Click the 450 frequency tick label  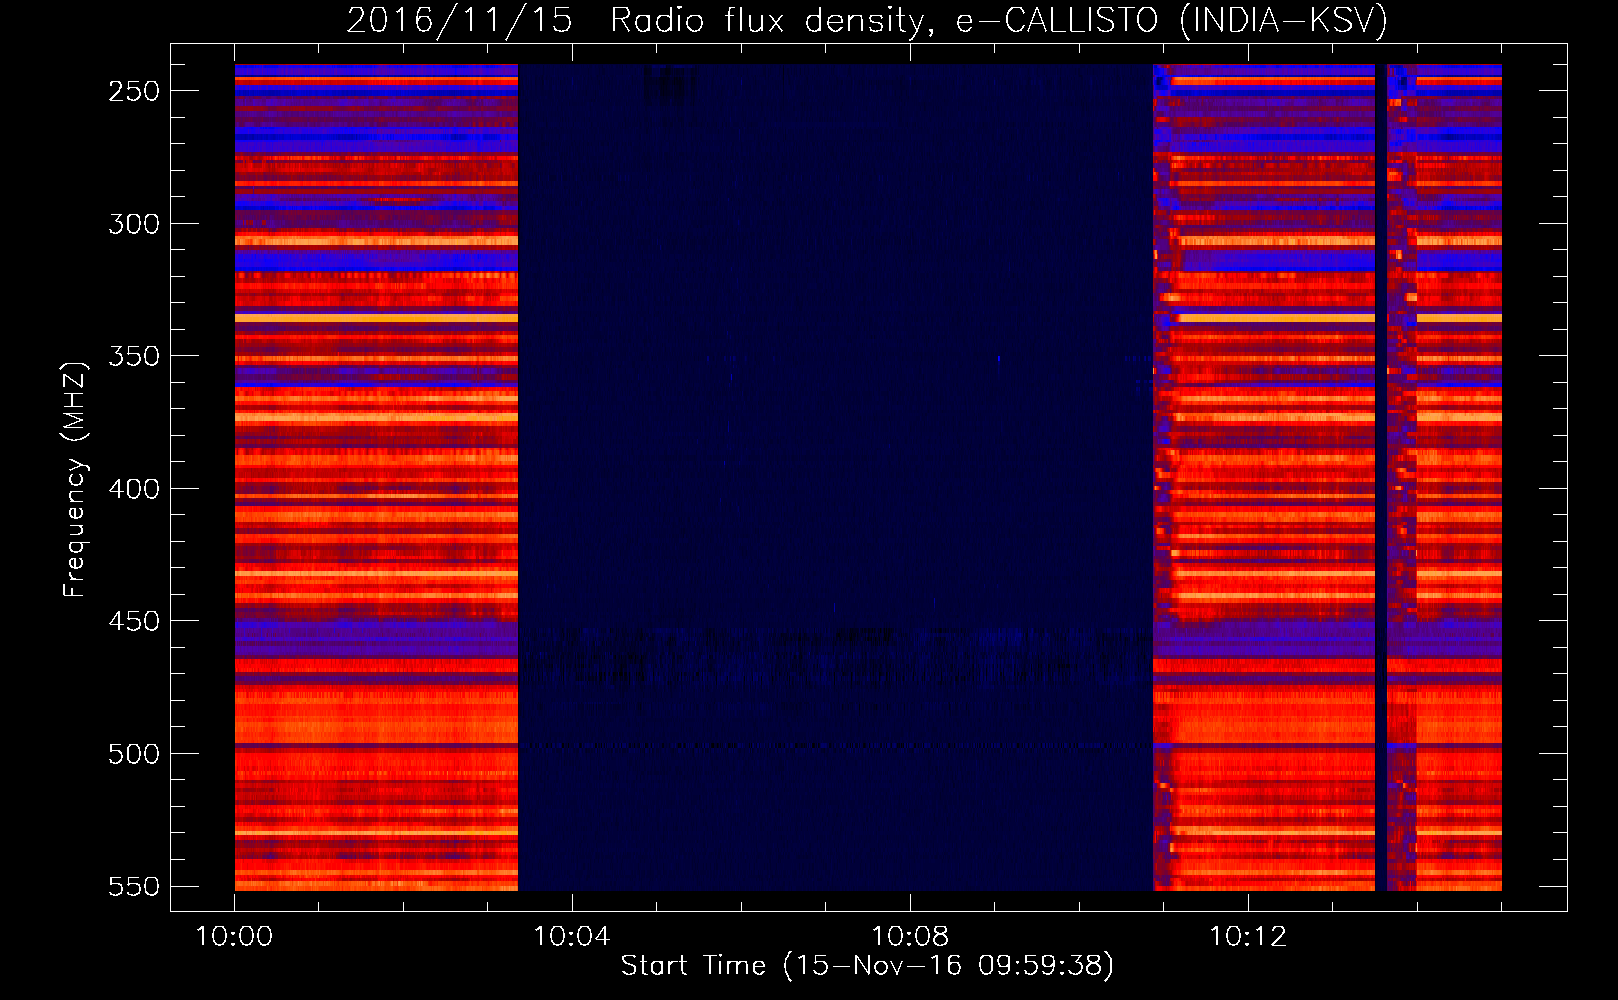pyautogui.click(x=134, y=621)
